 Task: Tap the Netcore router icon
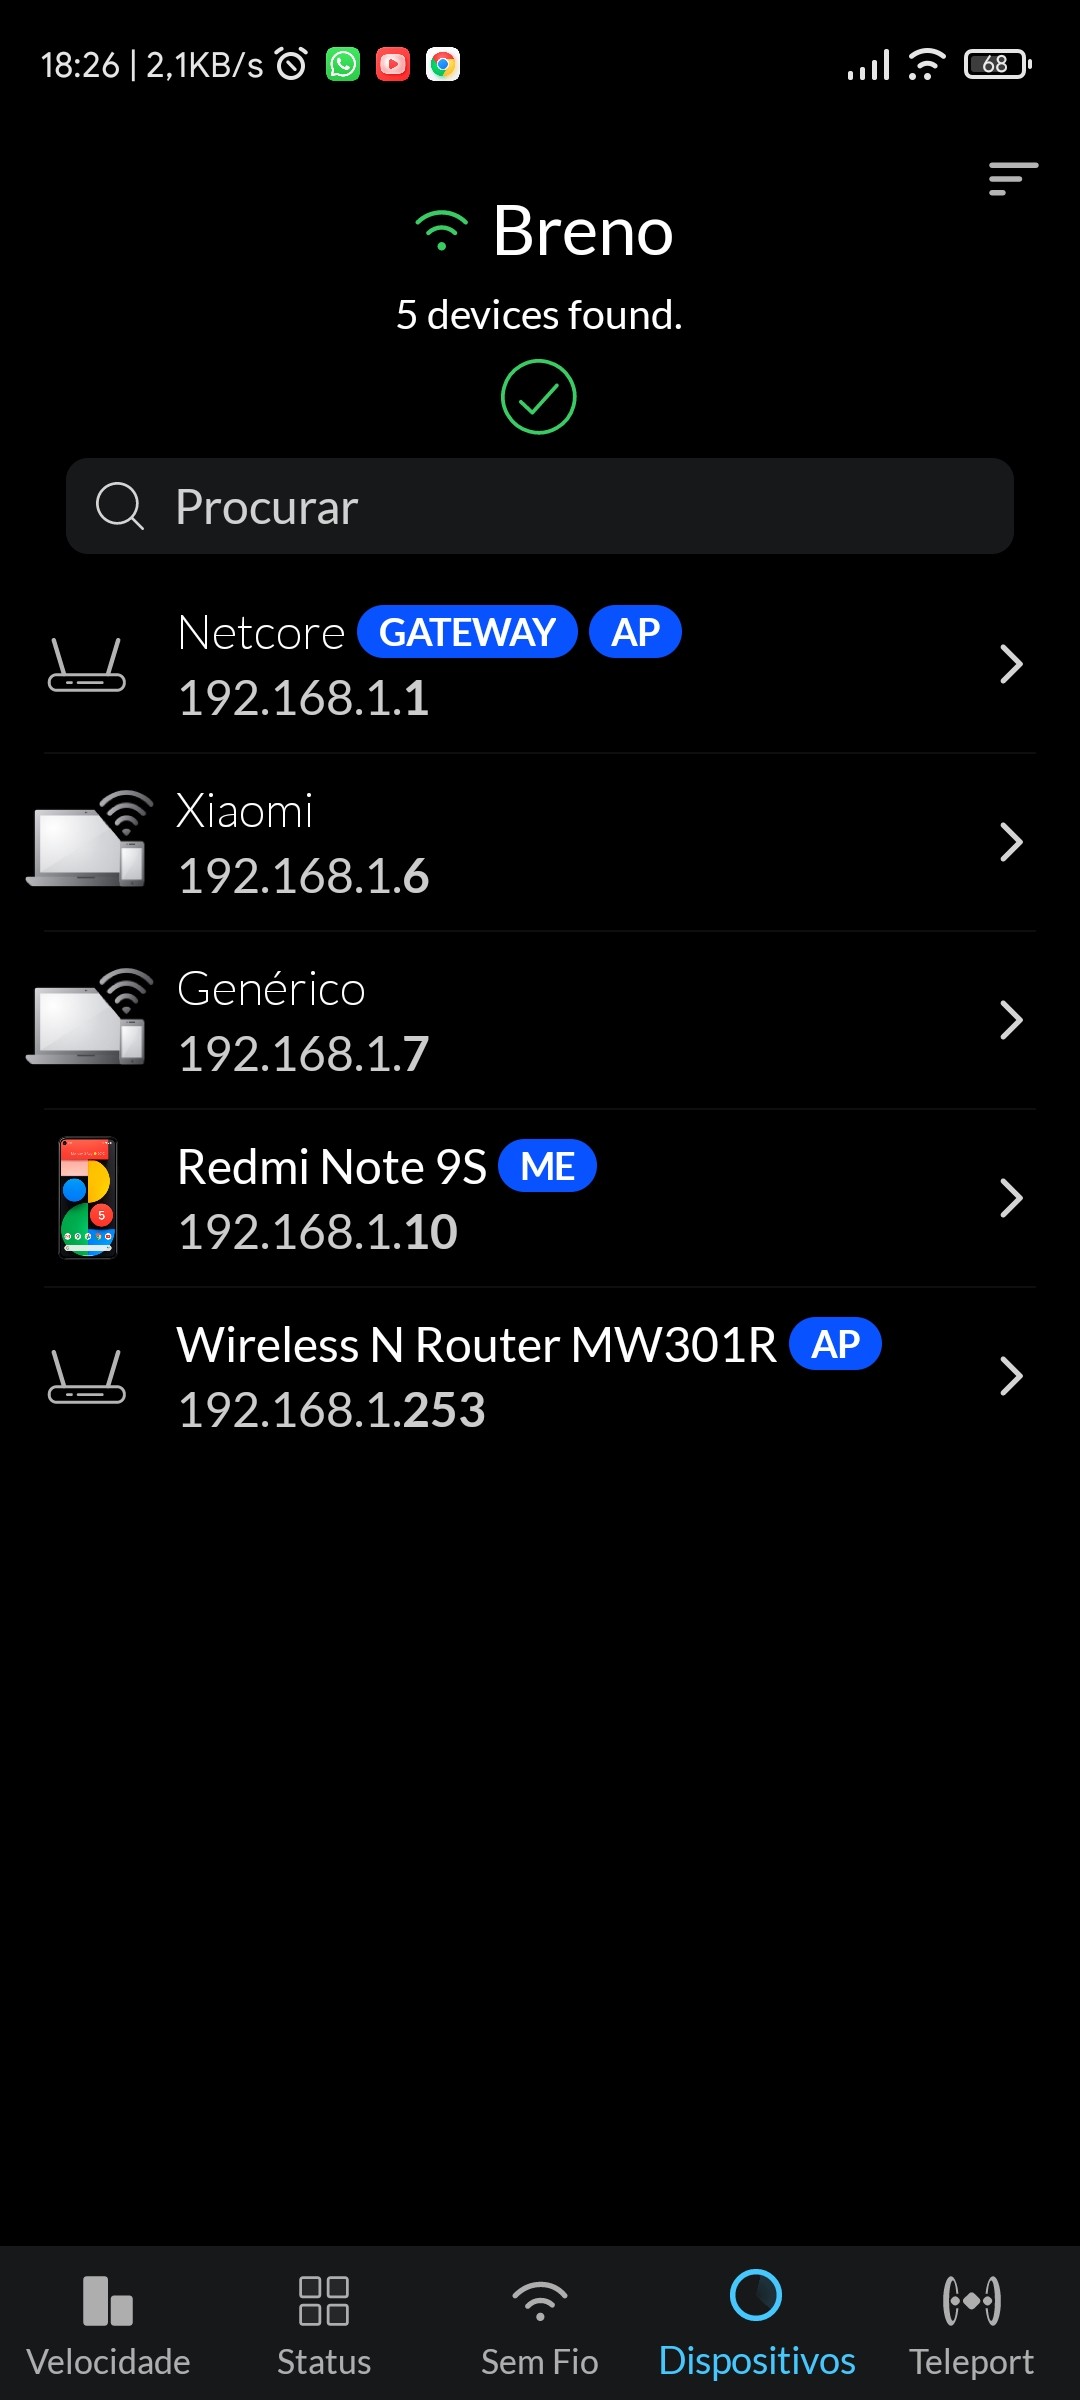(87, 665)
